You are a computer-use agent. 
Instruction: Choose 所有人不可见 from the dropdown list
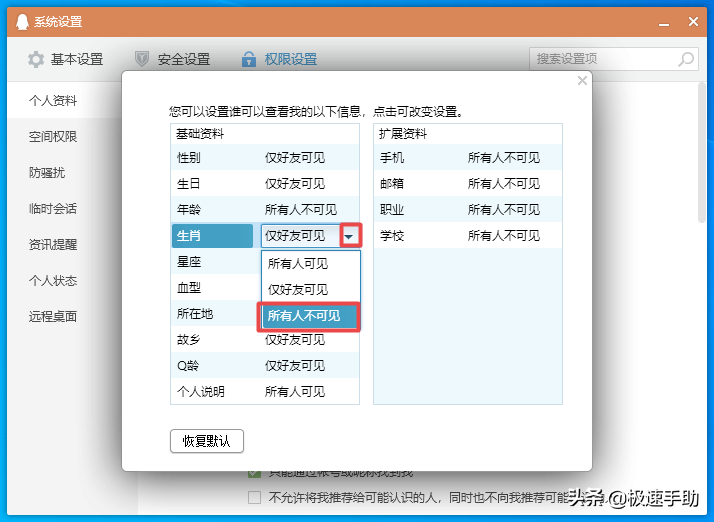tap(309, 316)
